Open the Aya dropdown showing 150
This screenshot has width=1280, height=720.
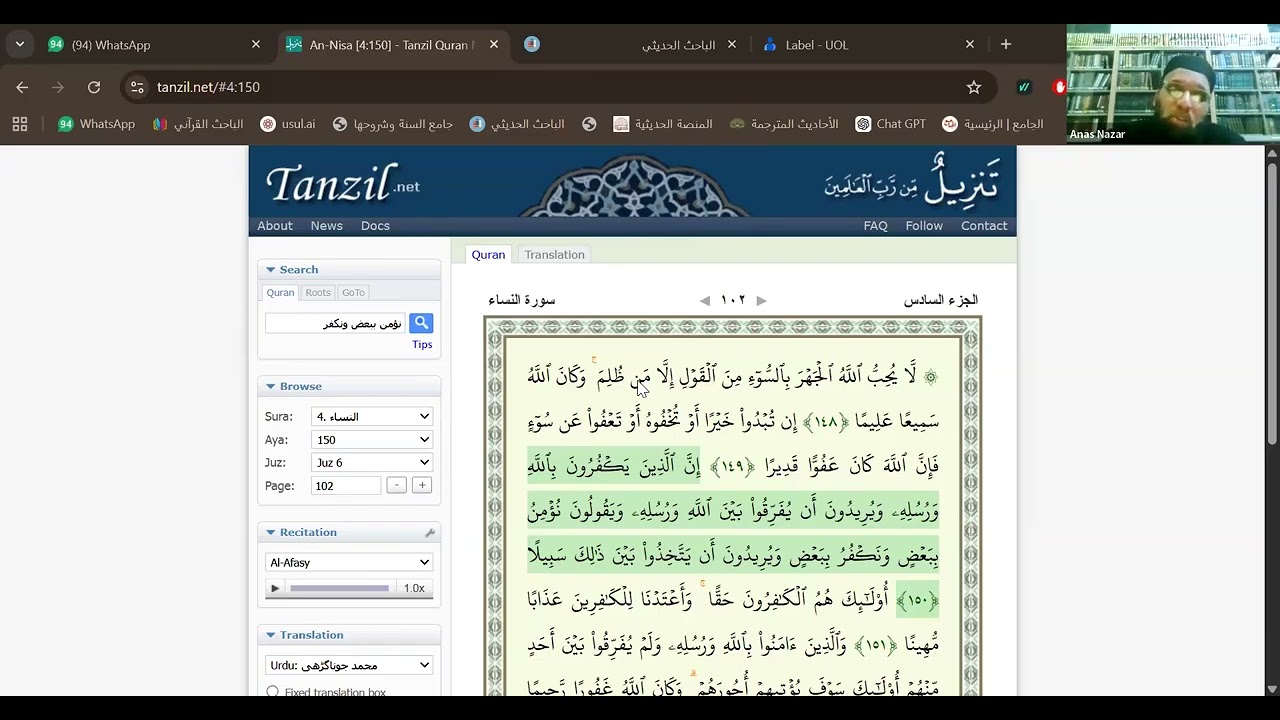click(x=372, y=440)
